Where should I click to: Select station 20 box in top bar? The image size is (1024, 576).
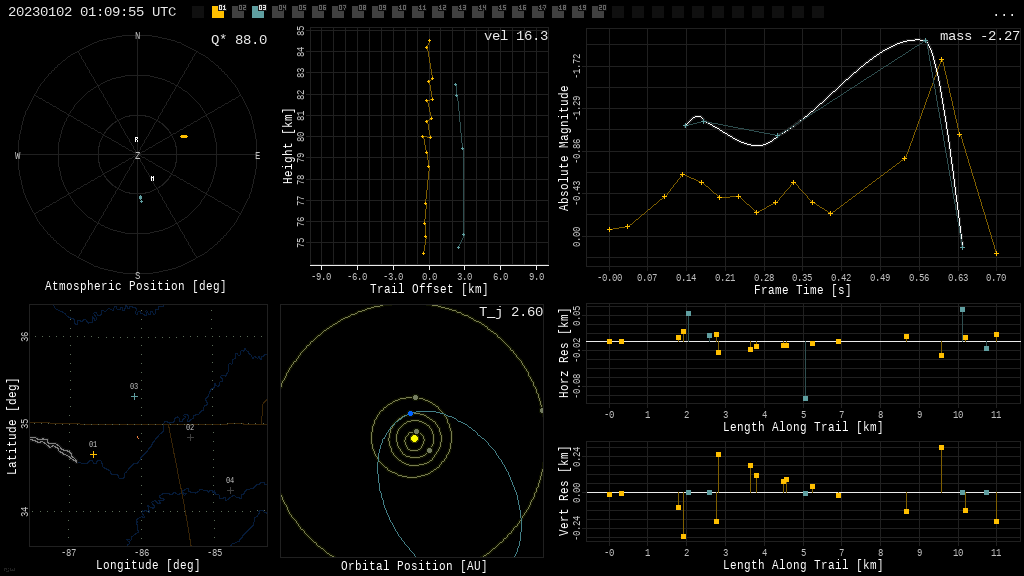tap(598, 12)
